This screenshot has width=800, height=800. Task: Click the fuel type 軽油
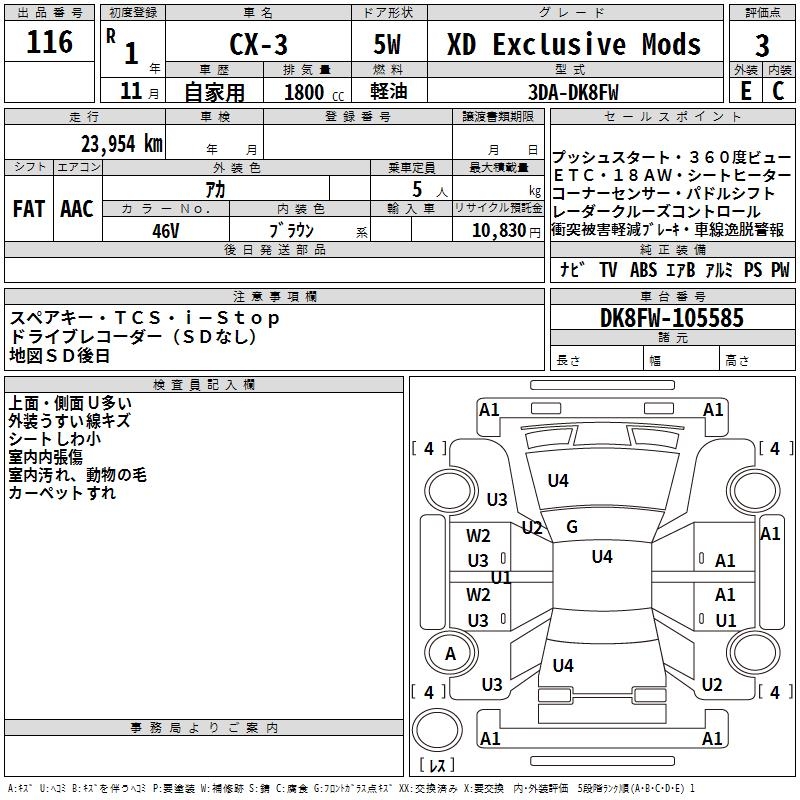coord(389,91)
